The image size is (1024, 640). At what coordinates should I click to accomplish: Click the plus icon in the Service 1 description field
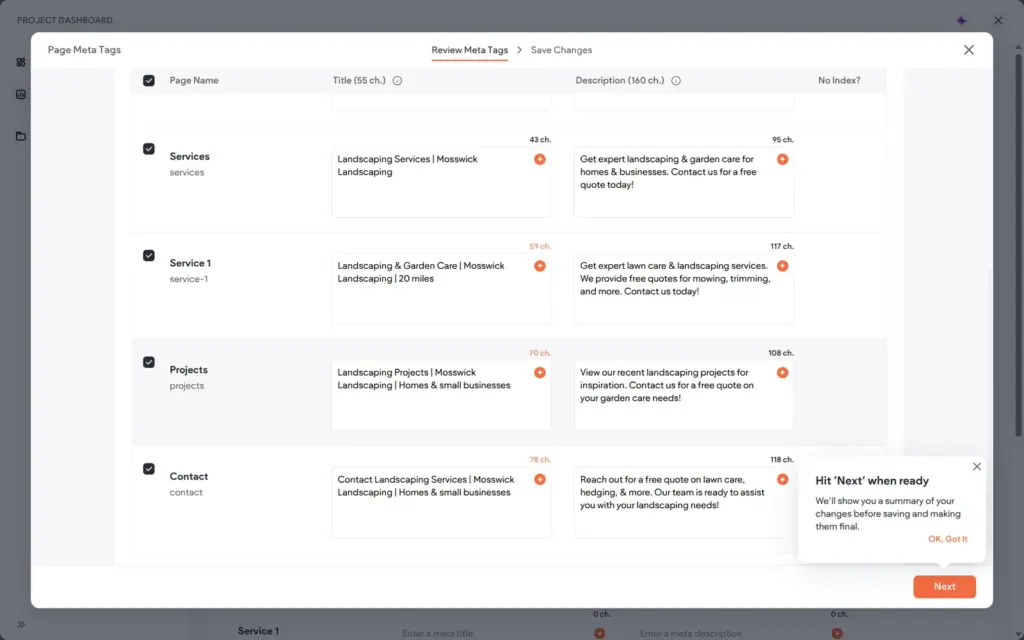tap(782, 266)
